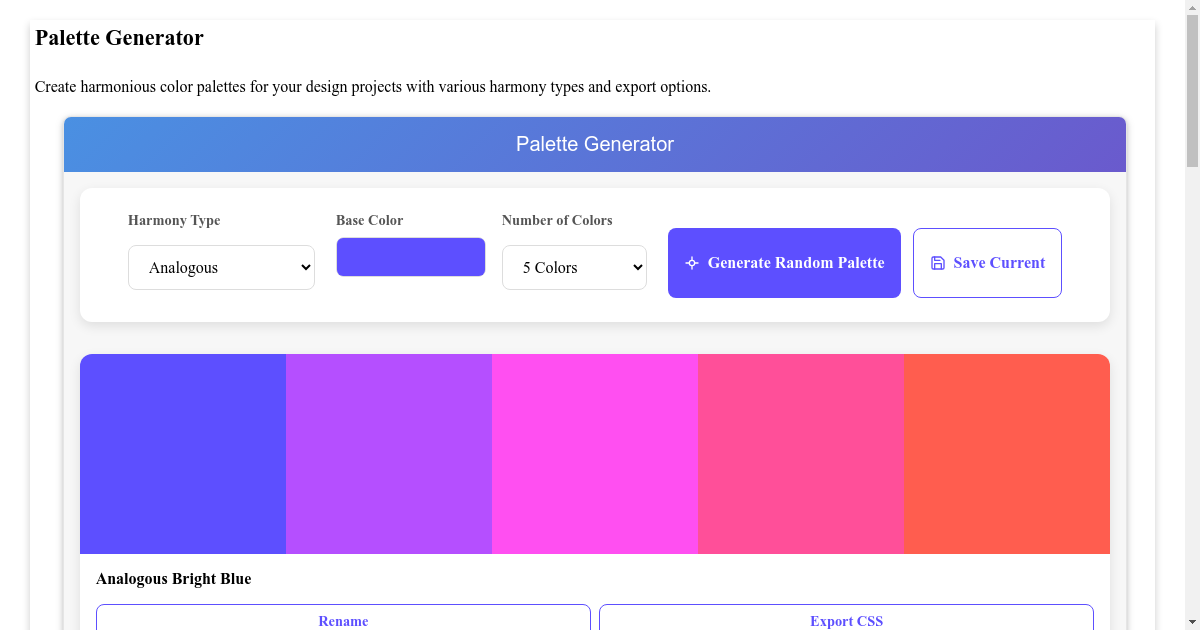
Task: Select the pink swatch in the palette
Action: (x=801, y=453)
